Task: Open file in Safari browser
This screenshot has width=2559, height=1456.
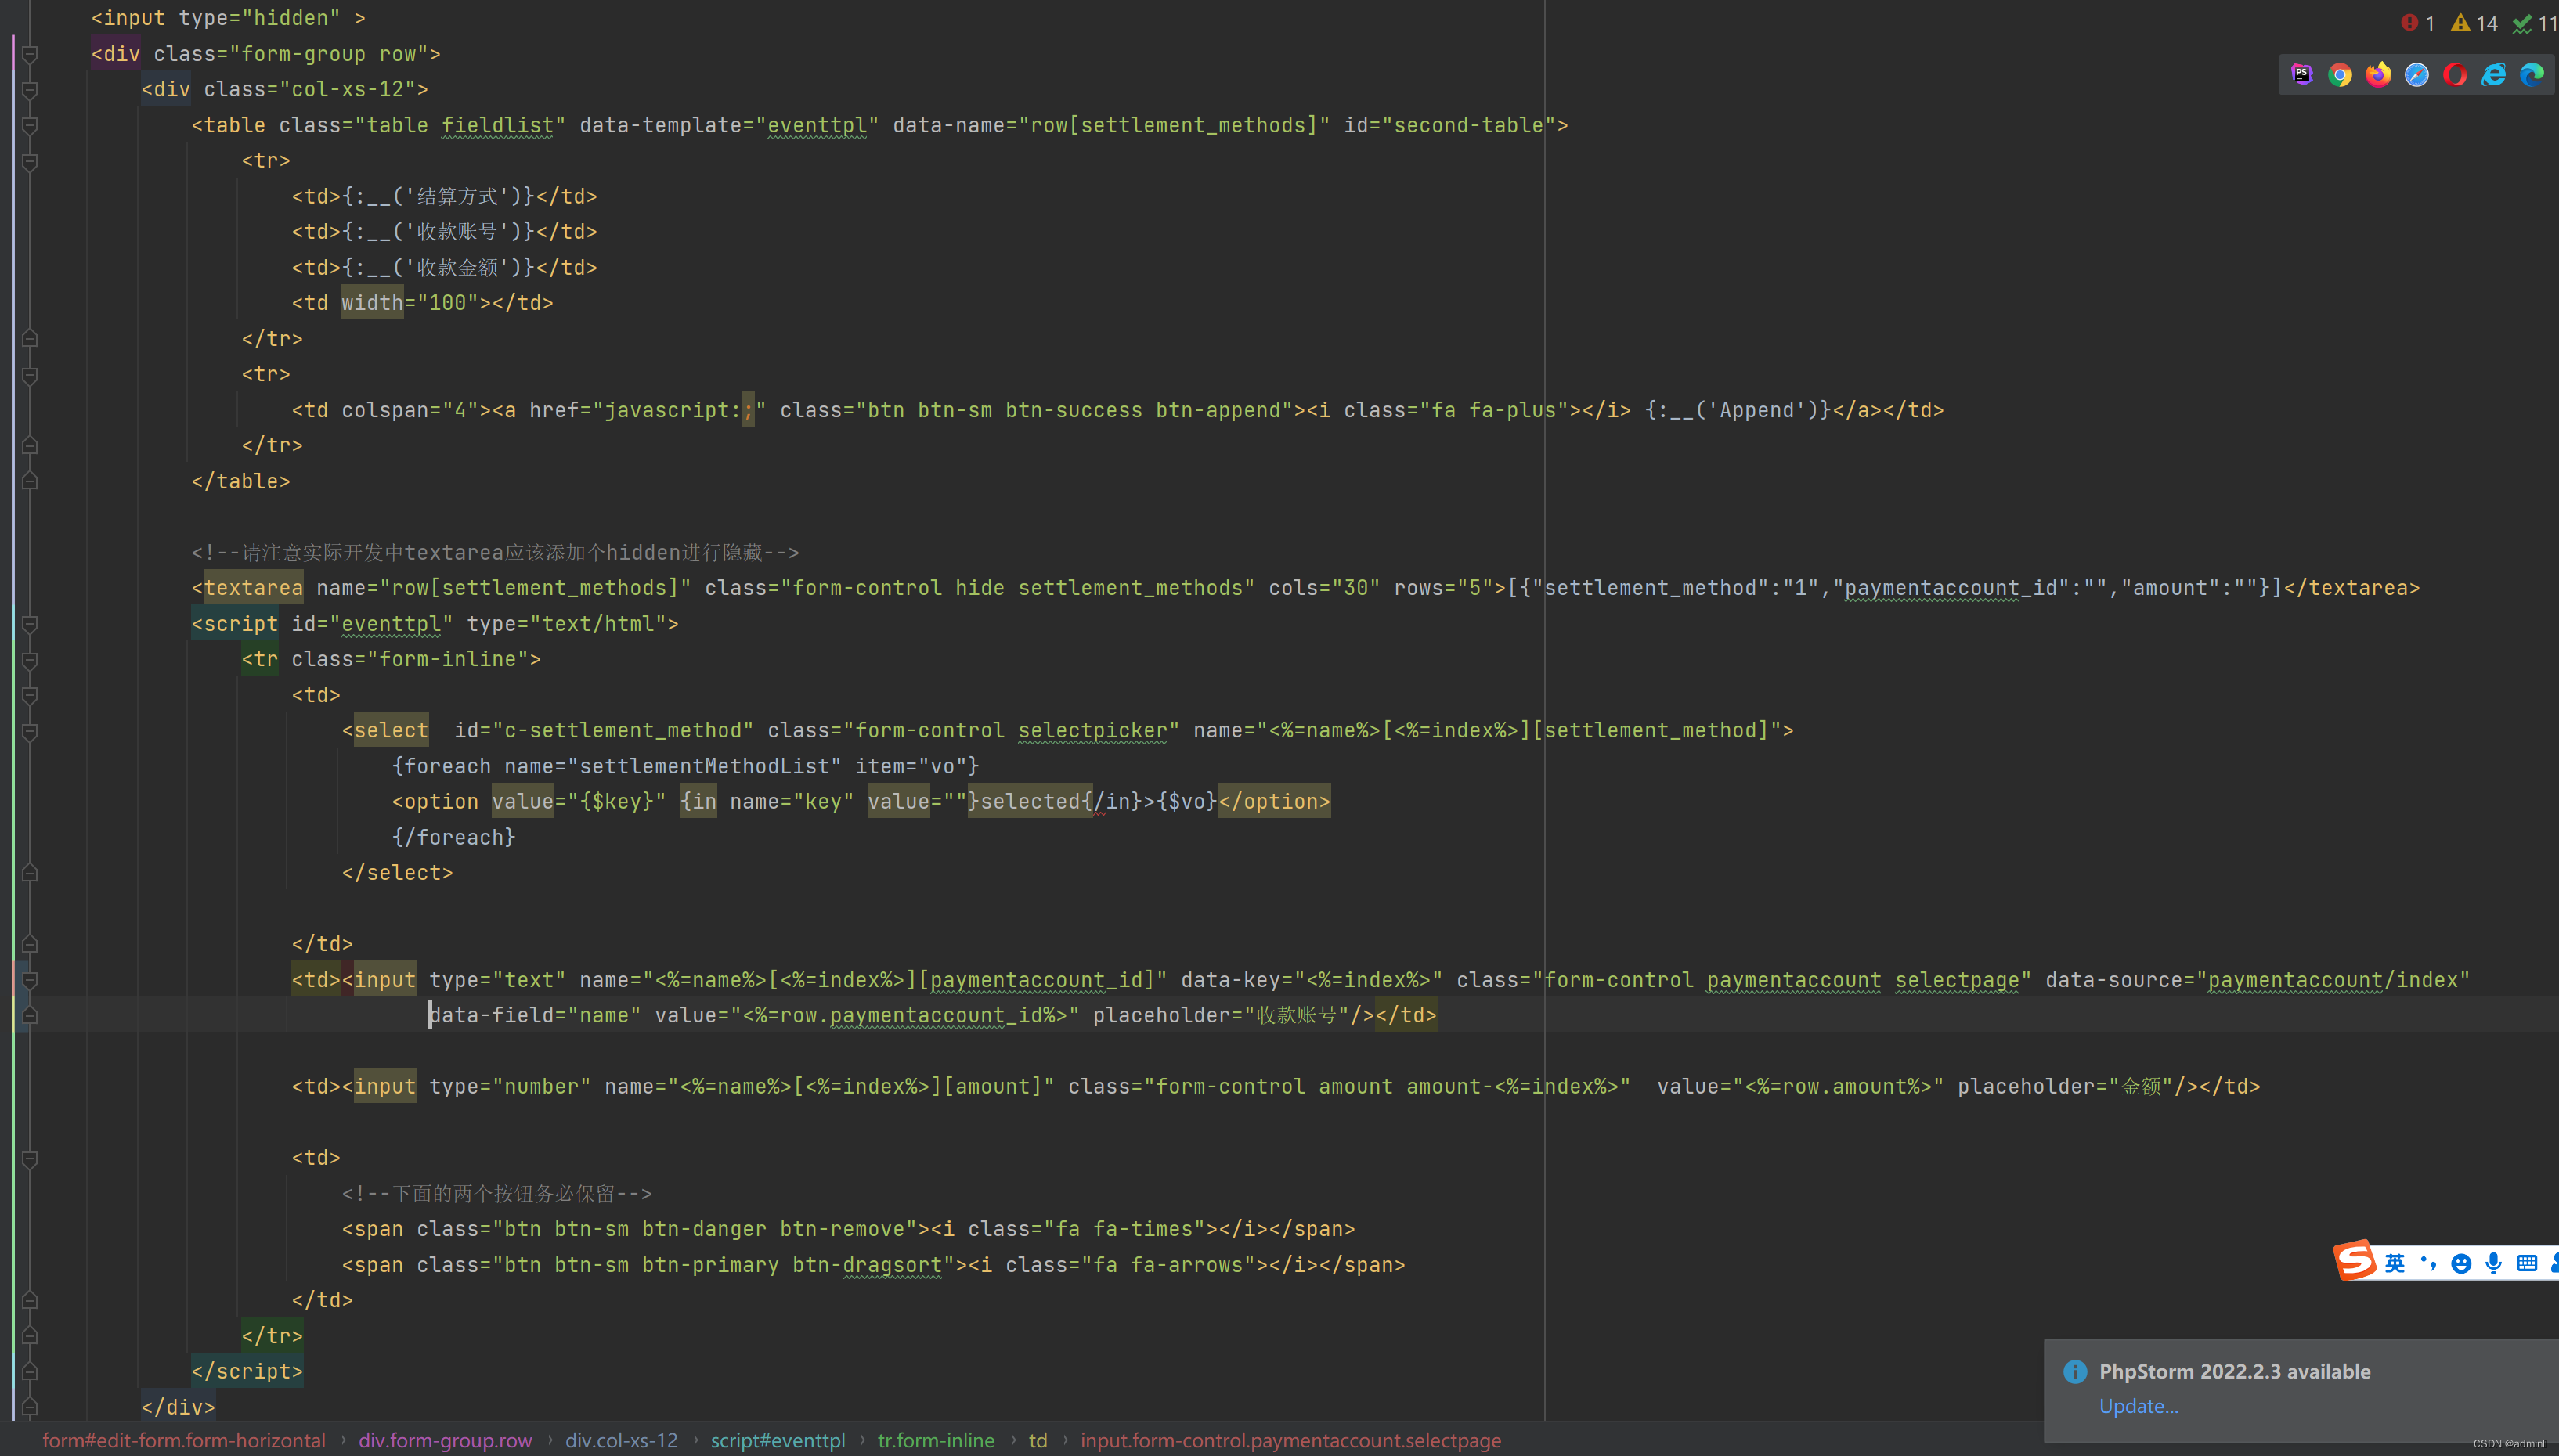Action: tap(2417, 75)
